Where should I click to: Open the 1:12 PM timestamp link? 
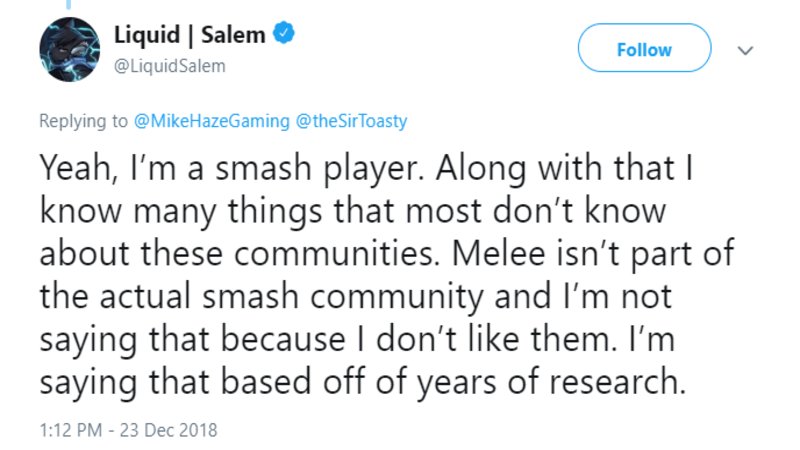pyautogui.click(x=70, y=430)
